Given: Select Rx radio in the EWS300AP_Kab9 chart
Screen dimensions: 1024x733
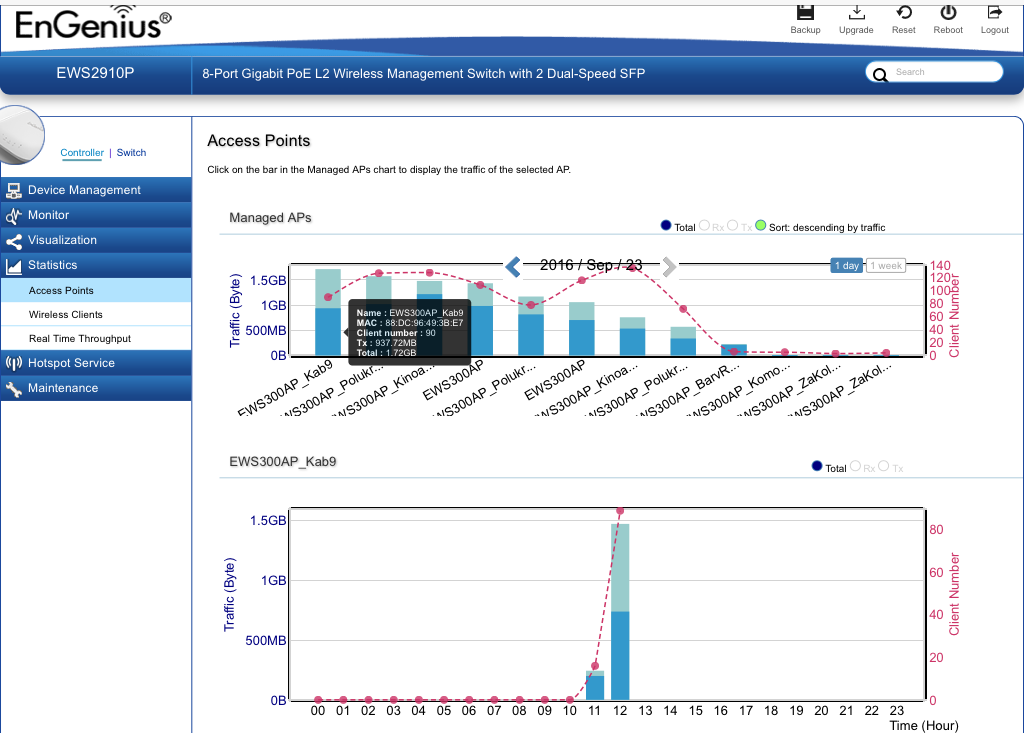Looking at the screenshot, I should (855, 466).
